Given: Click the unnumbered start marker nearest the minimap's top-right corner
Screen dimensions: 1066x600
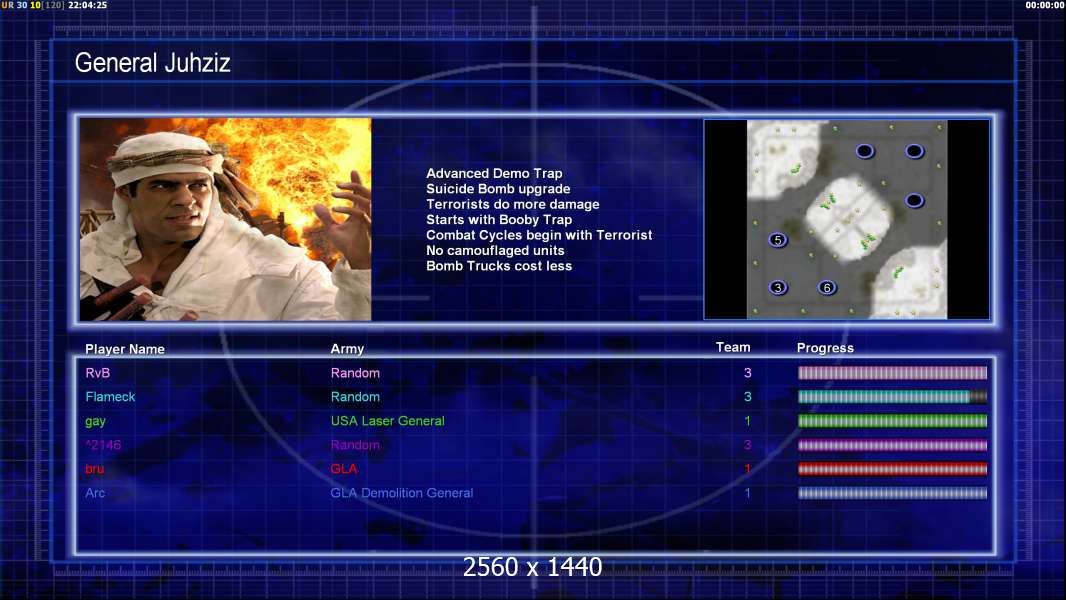Looking at the screenshot, I should tap(914, 151).
